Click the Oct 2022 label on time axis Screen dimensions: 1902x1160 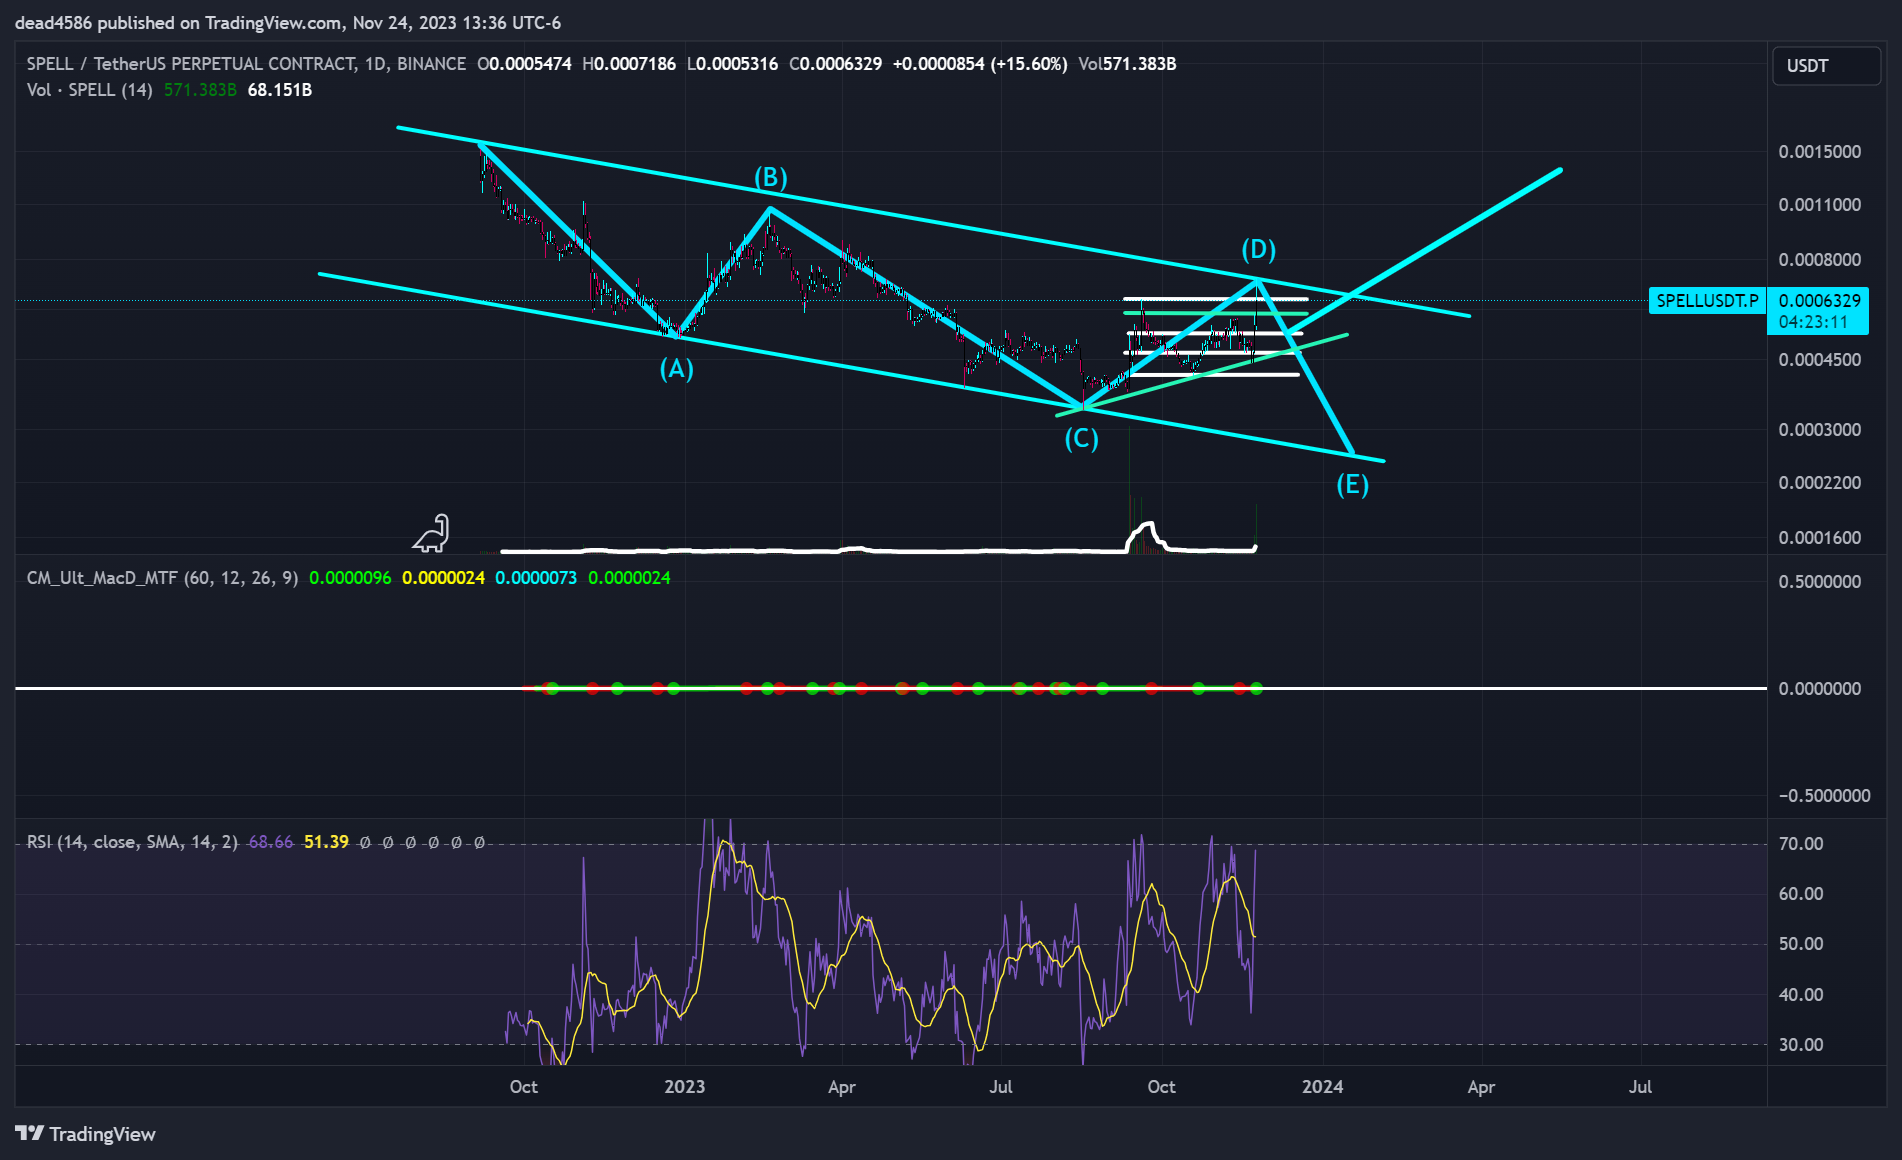coord(523,1087)
